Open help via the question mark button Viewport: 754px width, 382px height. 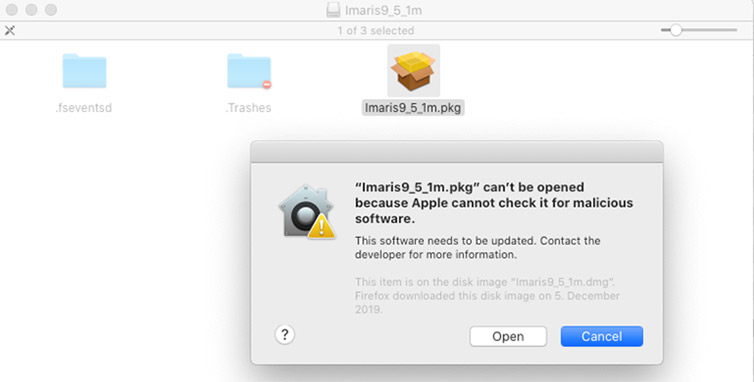[285, 334]
